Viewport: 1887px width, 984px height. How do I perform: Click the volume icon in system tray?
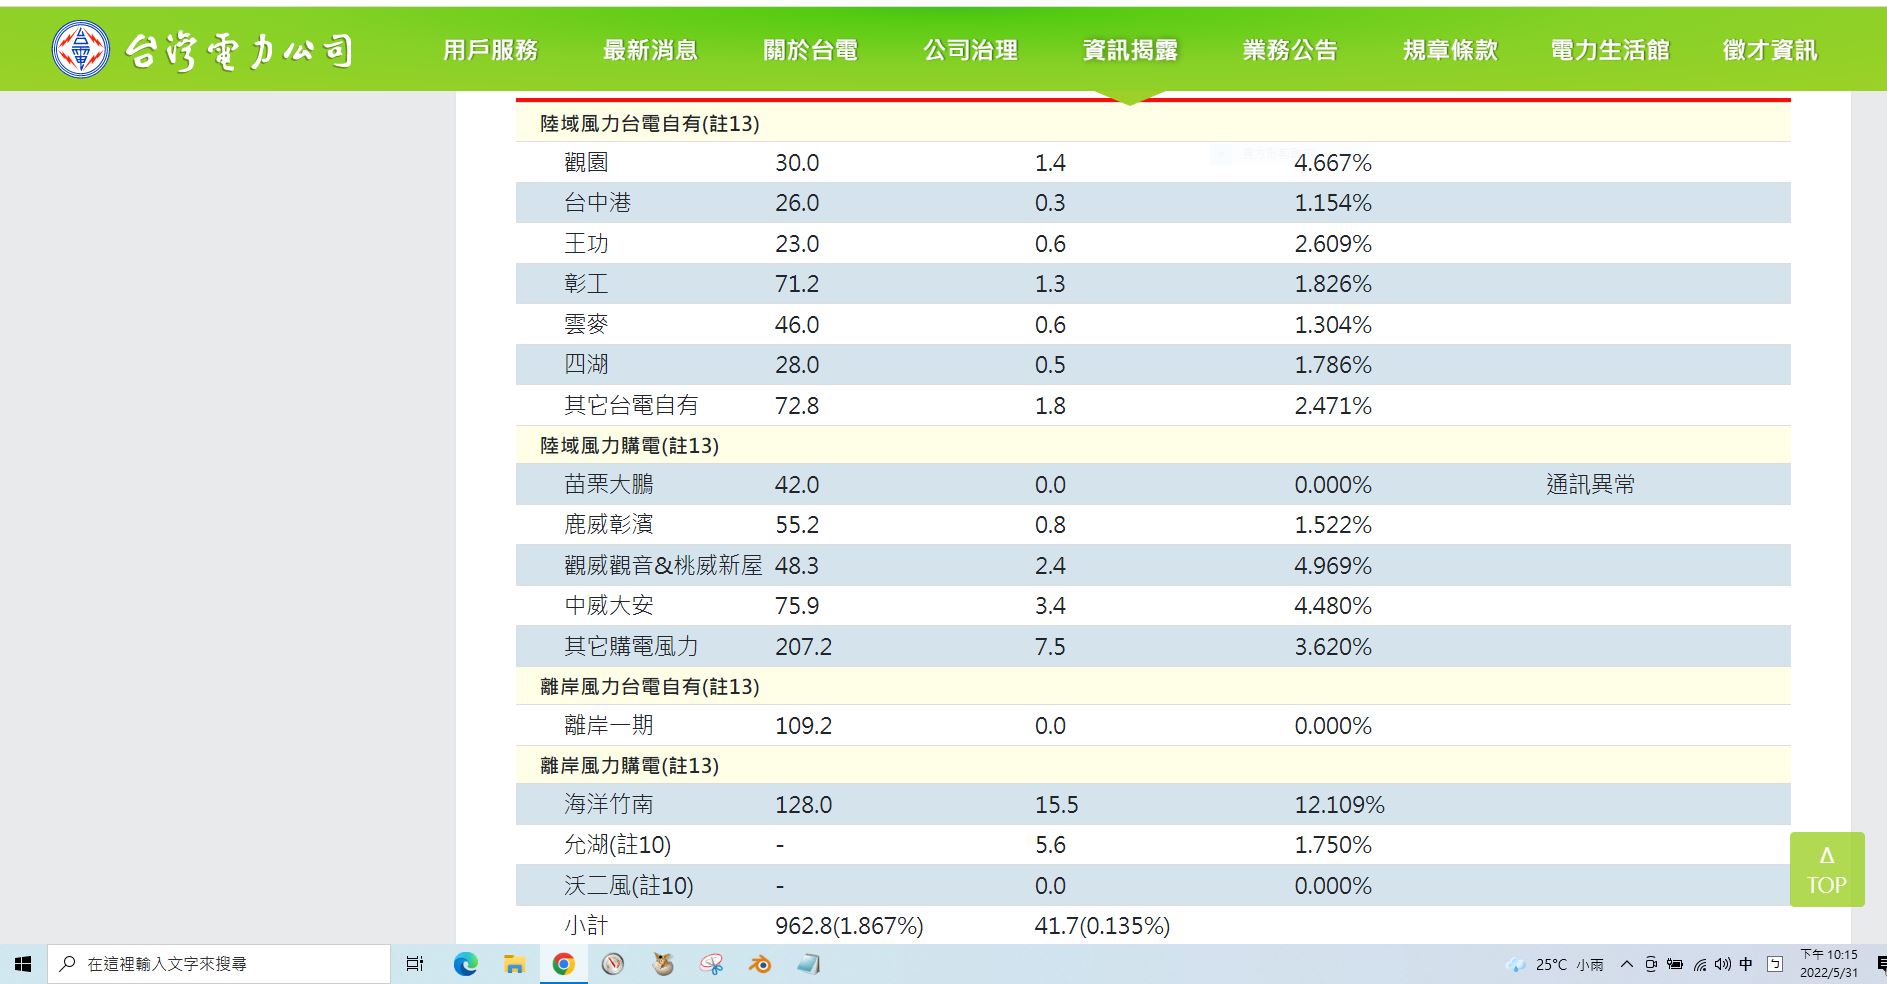tap(1722, 964)
